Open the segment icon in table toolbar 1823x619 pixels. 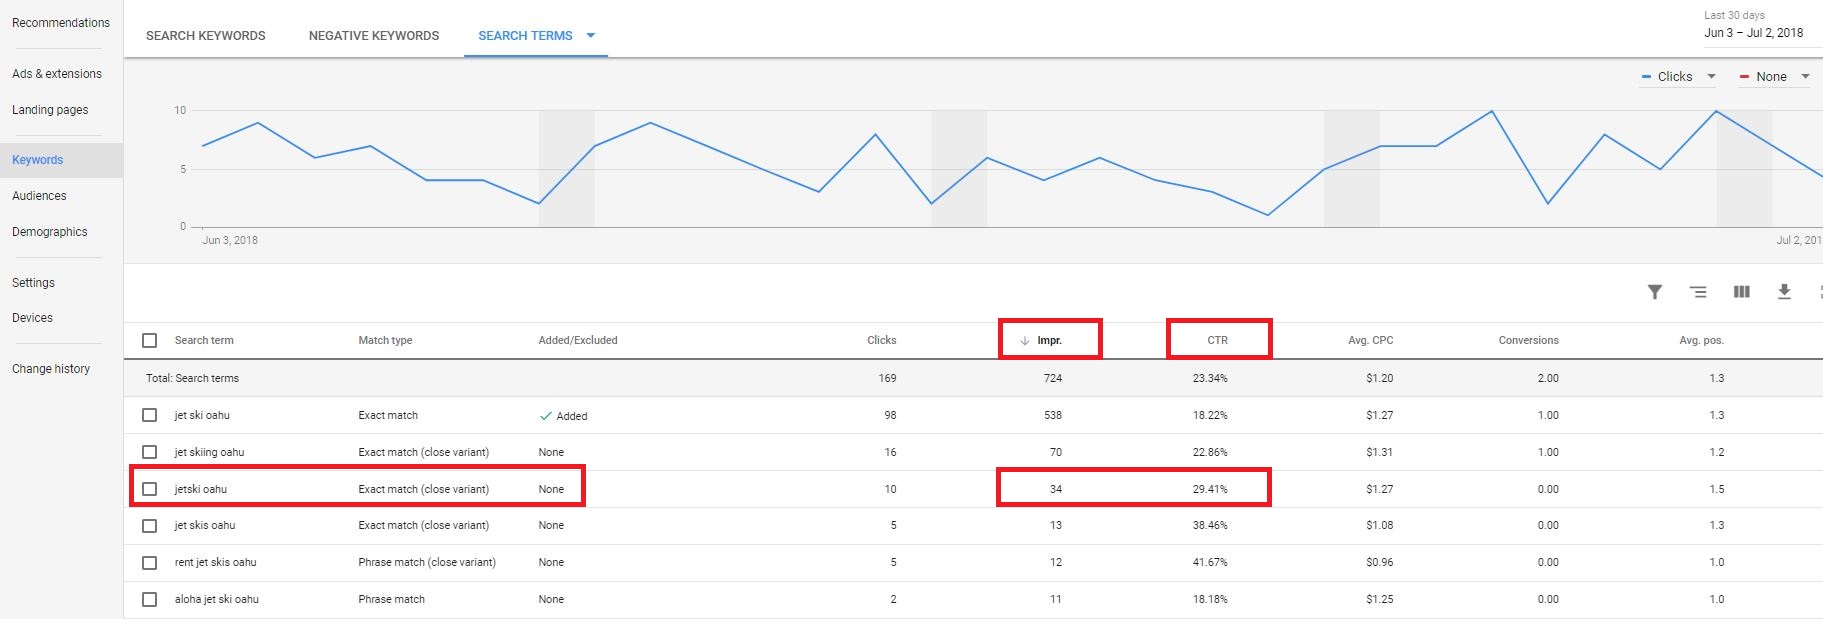click(1698, 292)
